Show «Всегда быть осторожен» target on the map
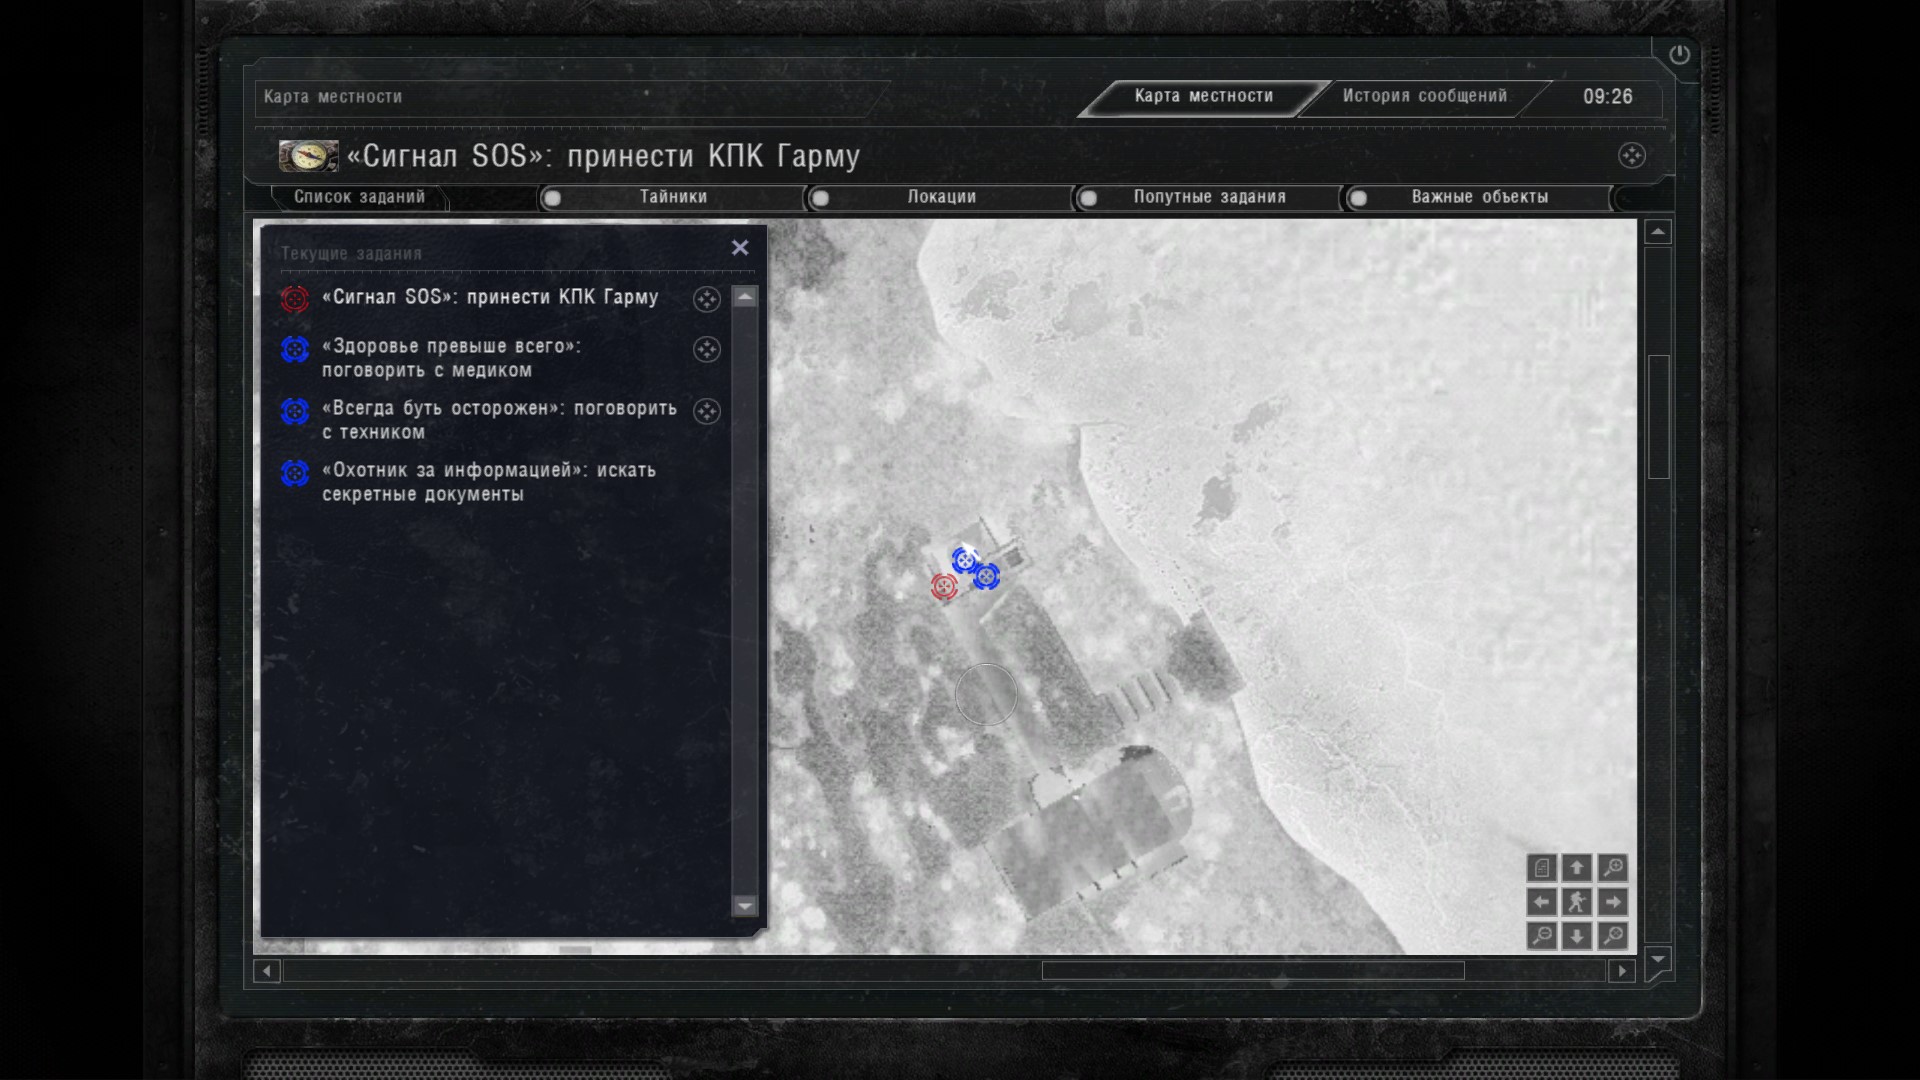This screenshot has width=1920, height=1080. point(707,411)
